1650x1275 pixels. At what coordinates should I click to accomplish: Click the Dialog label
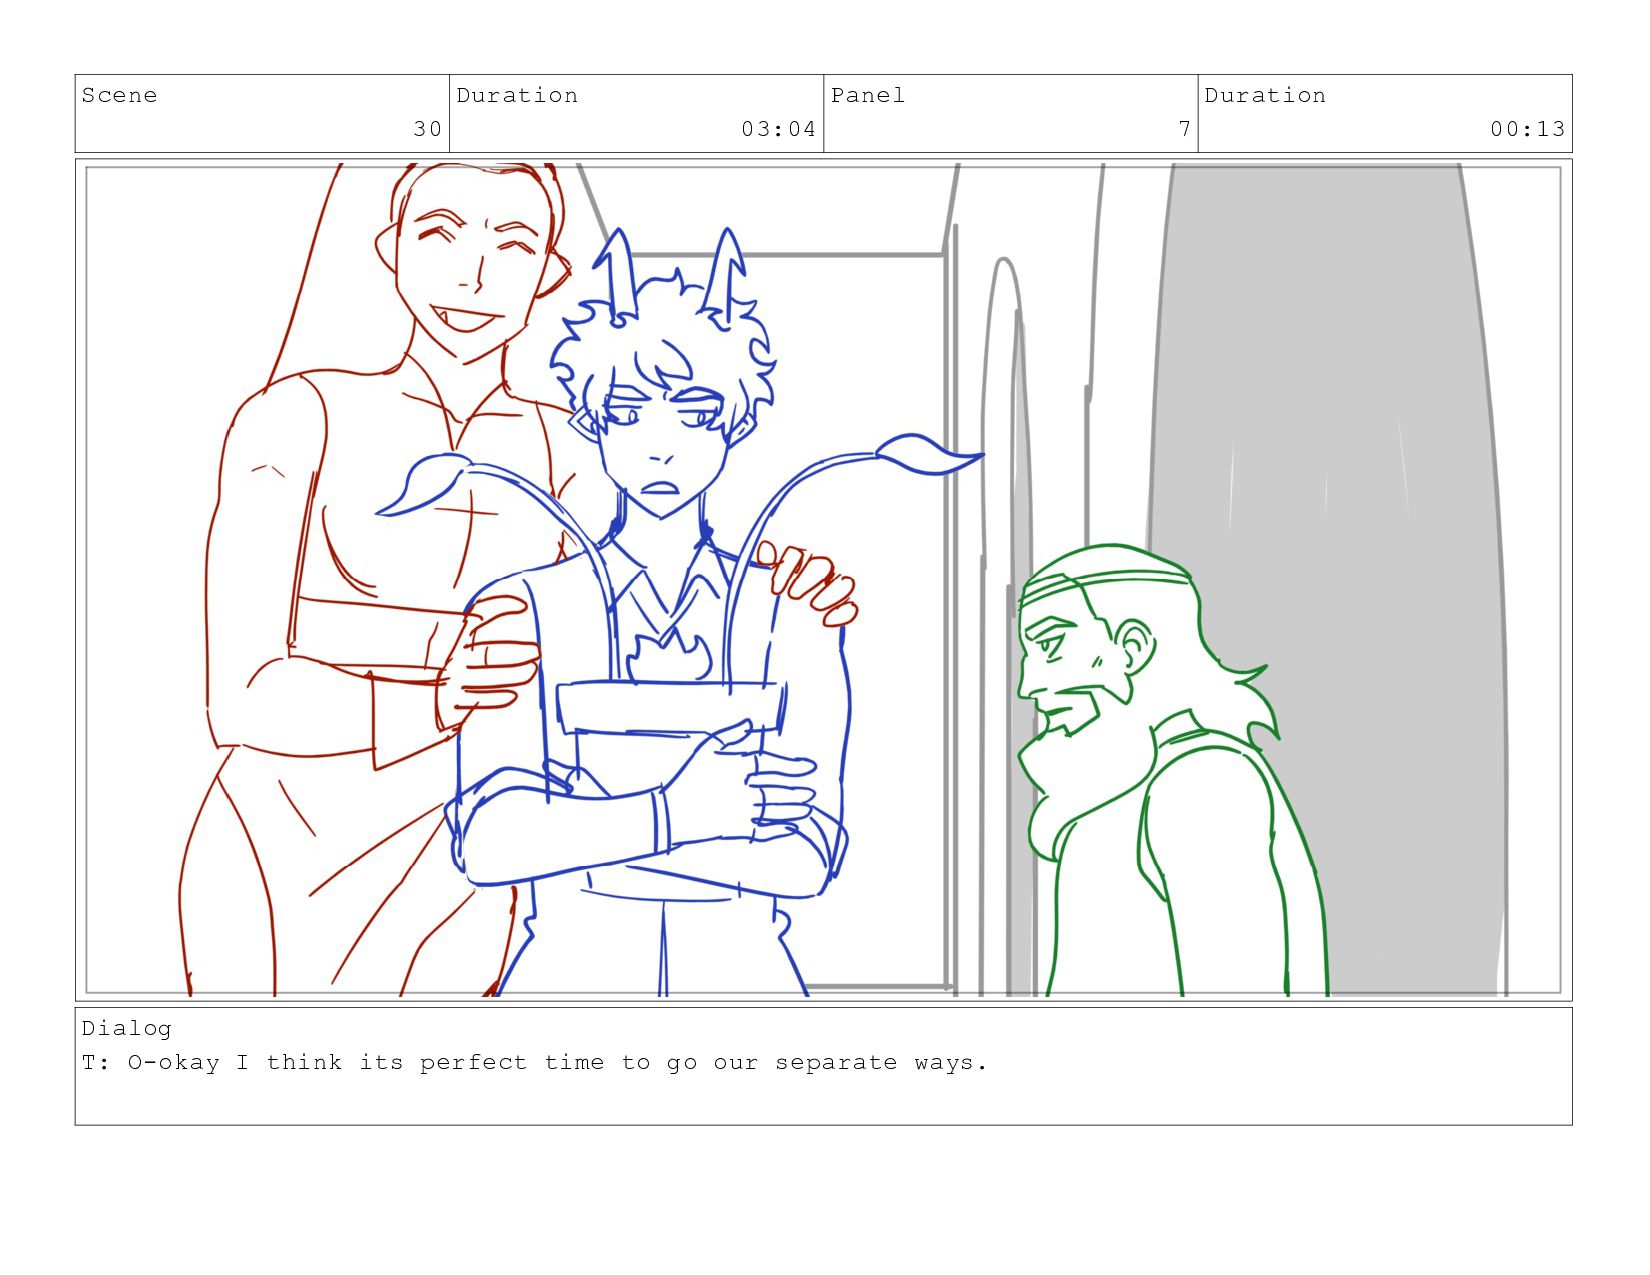[126, 1028]
